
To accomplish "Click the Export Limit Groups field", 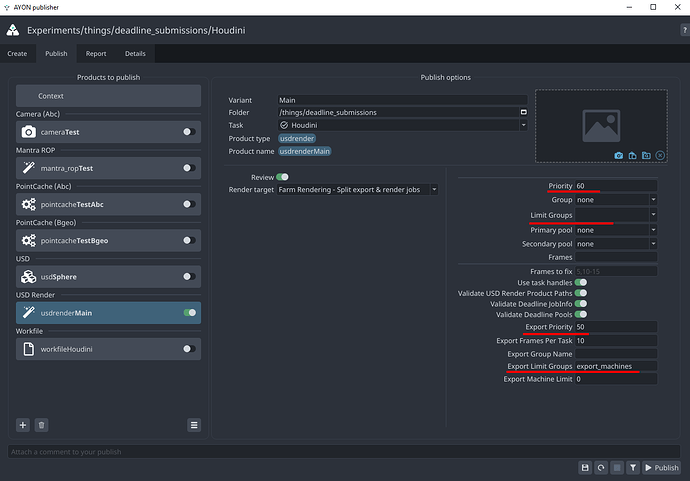I will click(616, 366).
